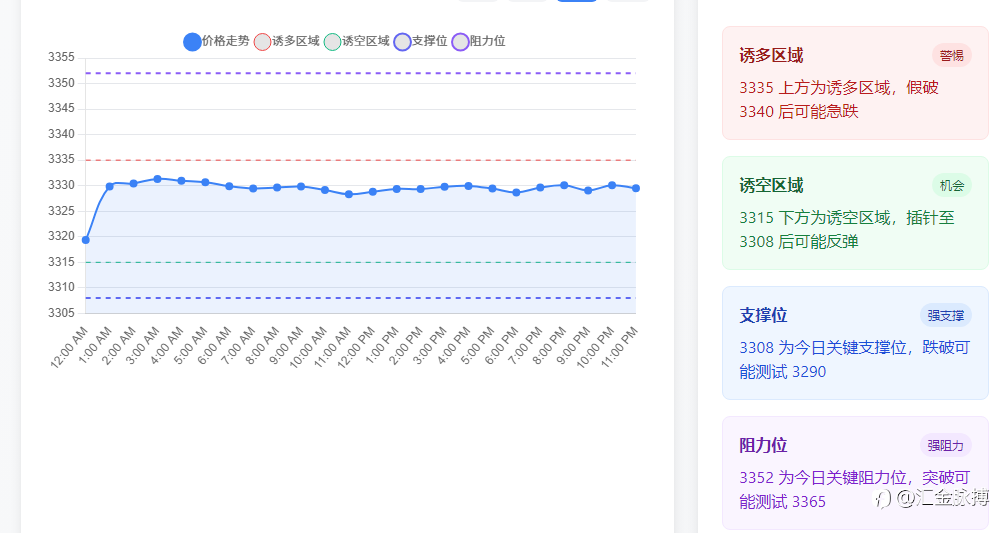This screenshot has width=1001, height=533.
Task: Click the 8:00 PM data point
Action: 564,185
